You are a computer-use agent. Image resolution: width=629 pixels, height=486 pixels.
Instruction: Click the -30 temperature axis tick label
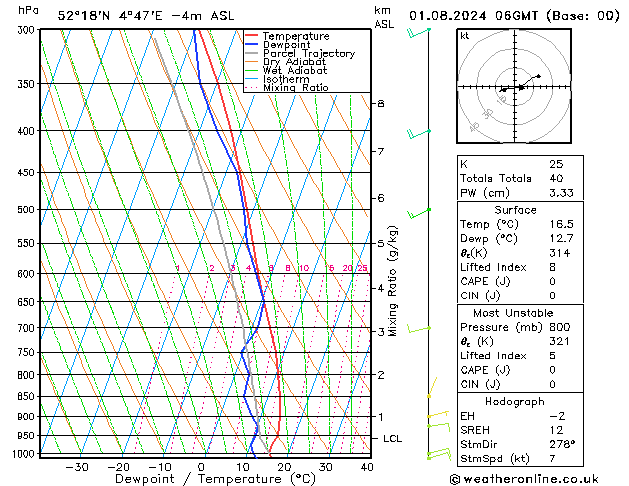[77, 467]
